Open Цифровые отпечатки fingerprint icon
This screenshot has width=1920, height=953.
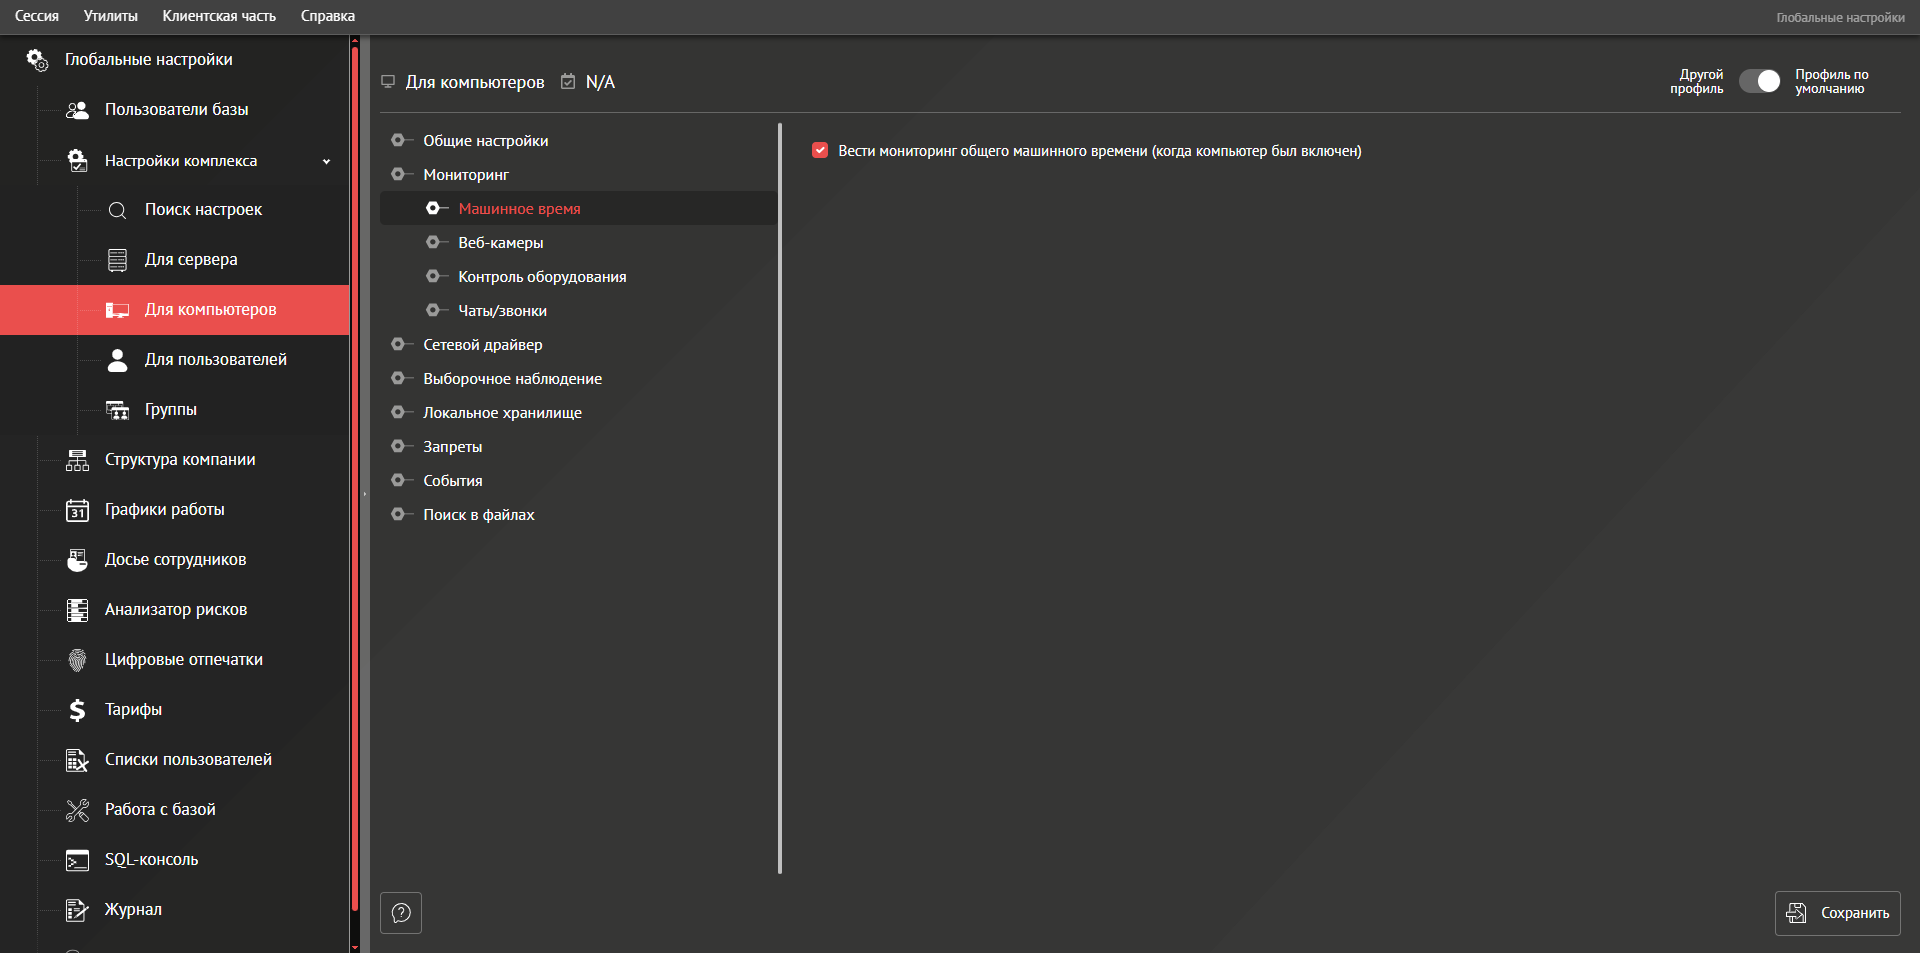click(x=77, y=660)
